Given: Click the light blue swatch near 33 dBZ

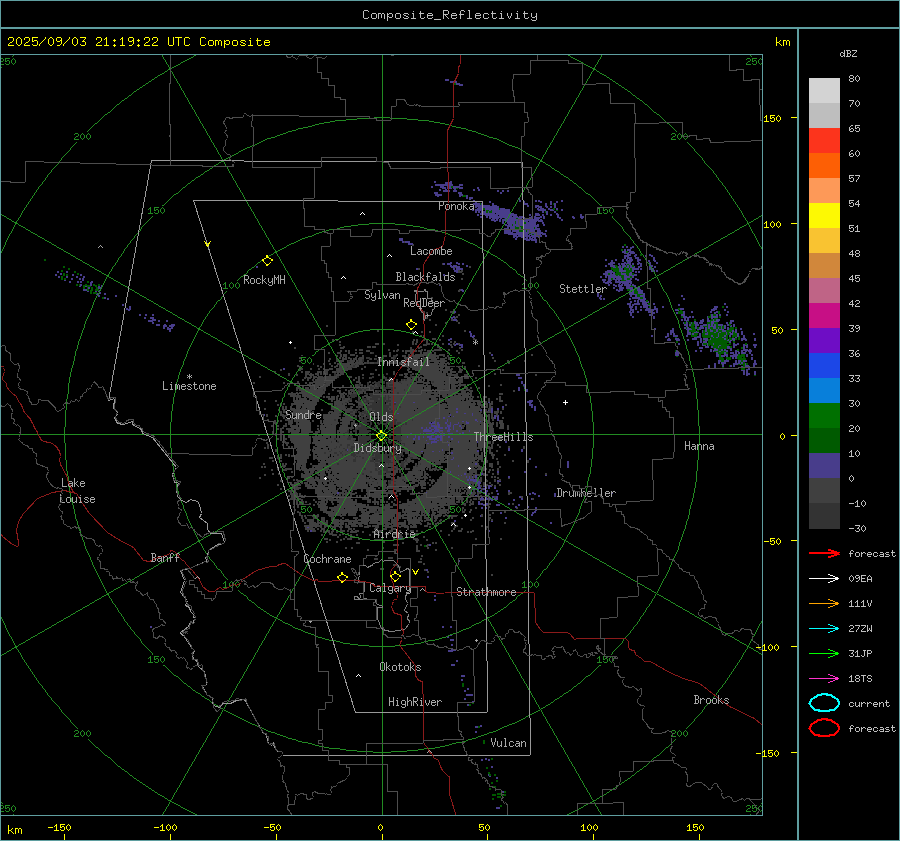Looking at the screenshot, I should click(824, 390).
